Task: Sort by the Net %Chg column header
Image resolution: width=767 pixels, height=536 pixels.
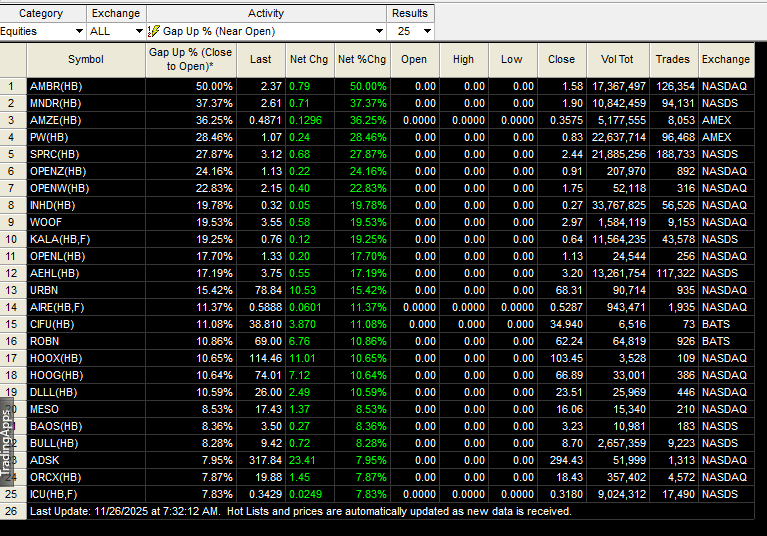Action: click(x=362, y=60)
